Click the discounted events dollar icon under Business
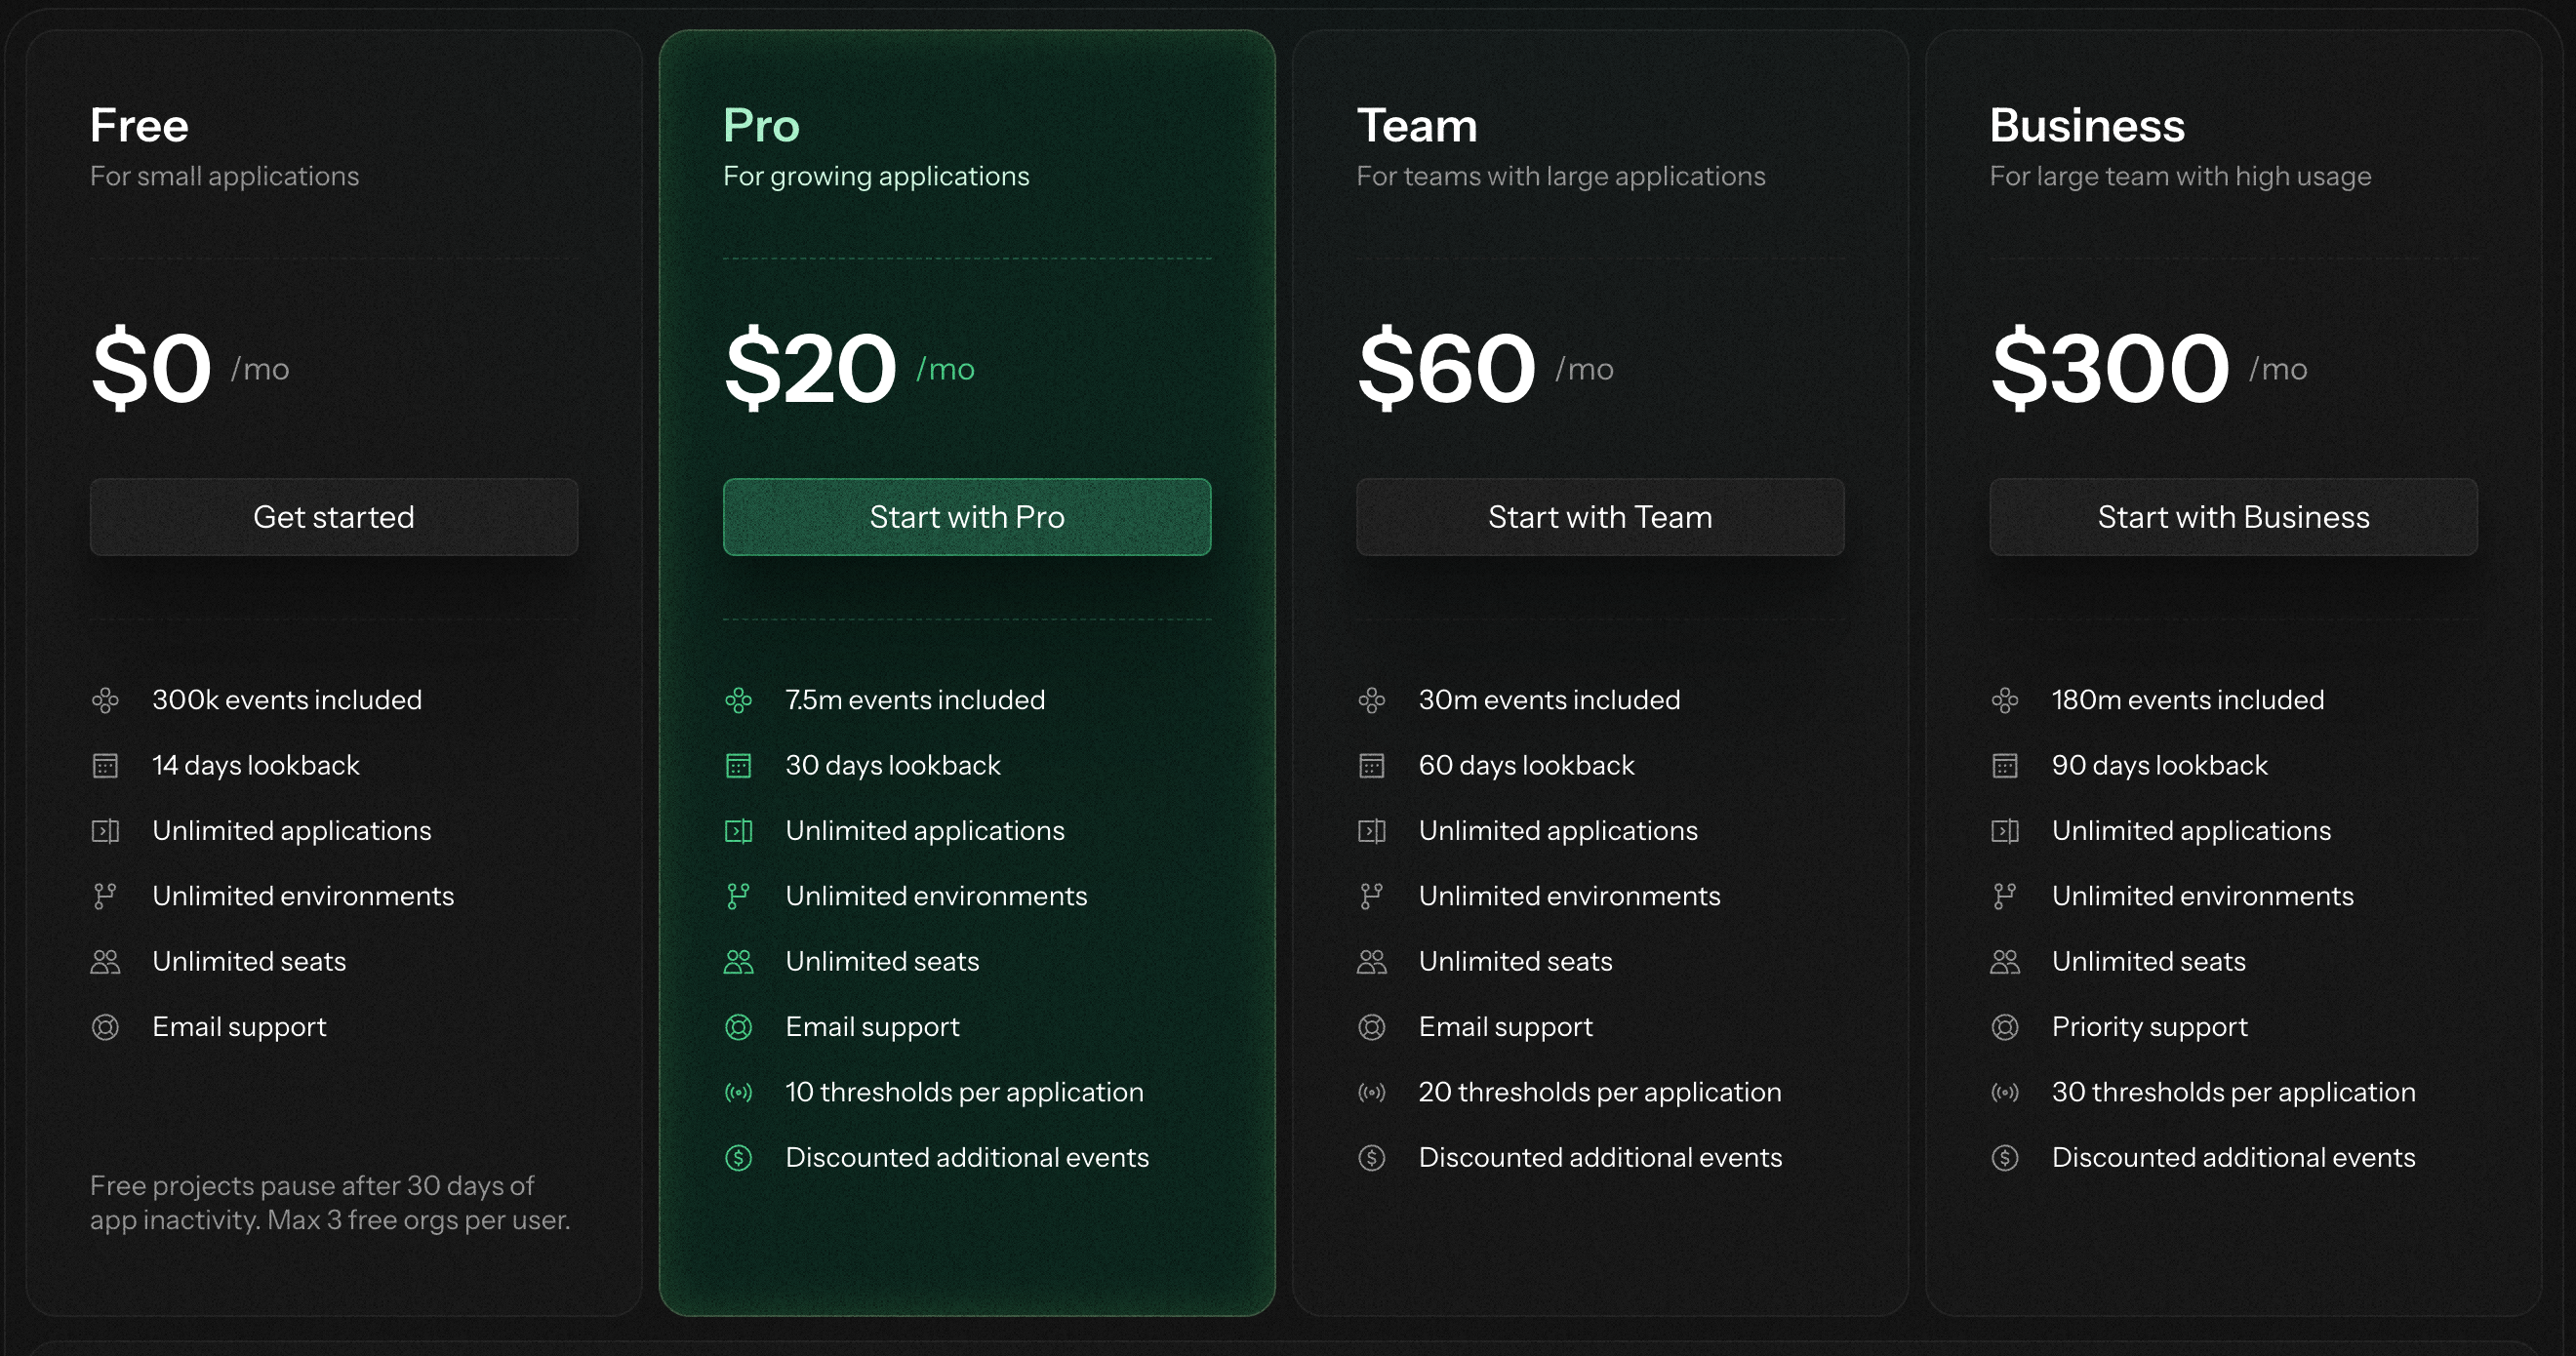 2005,1157
